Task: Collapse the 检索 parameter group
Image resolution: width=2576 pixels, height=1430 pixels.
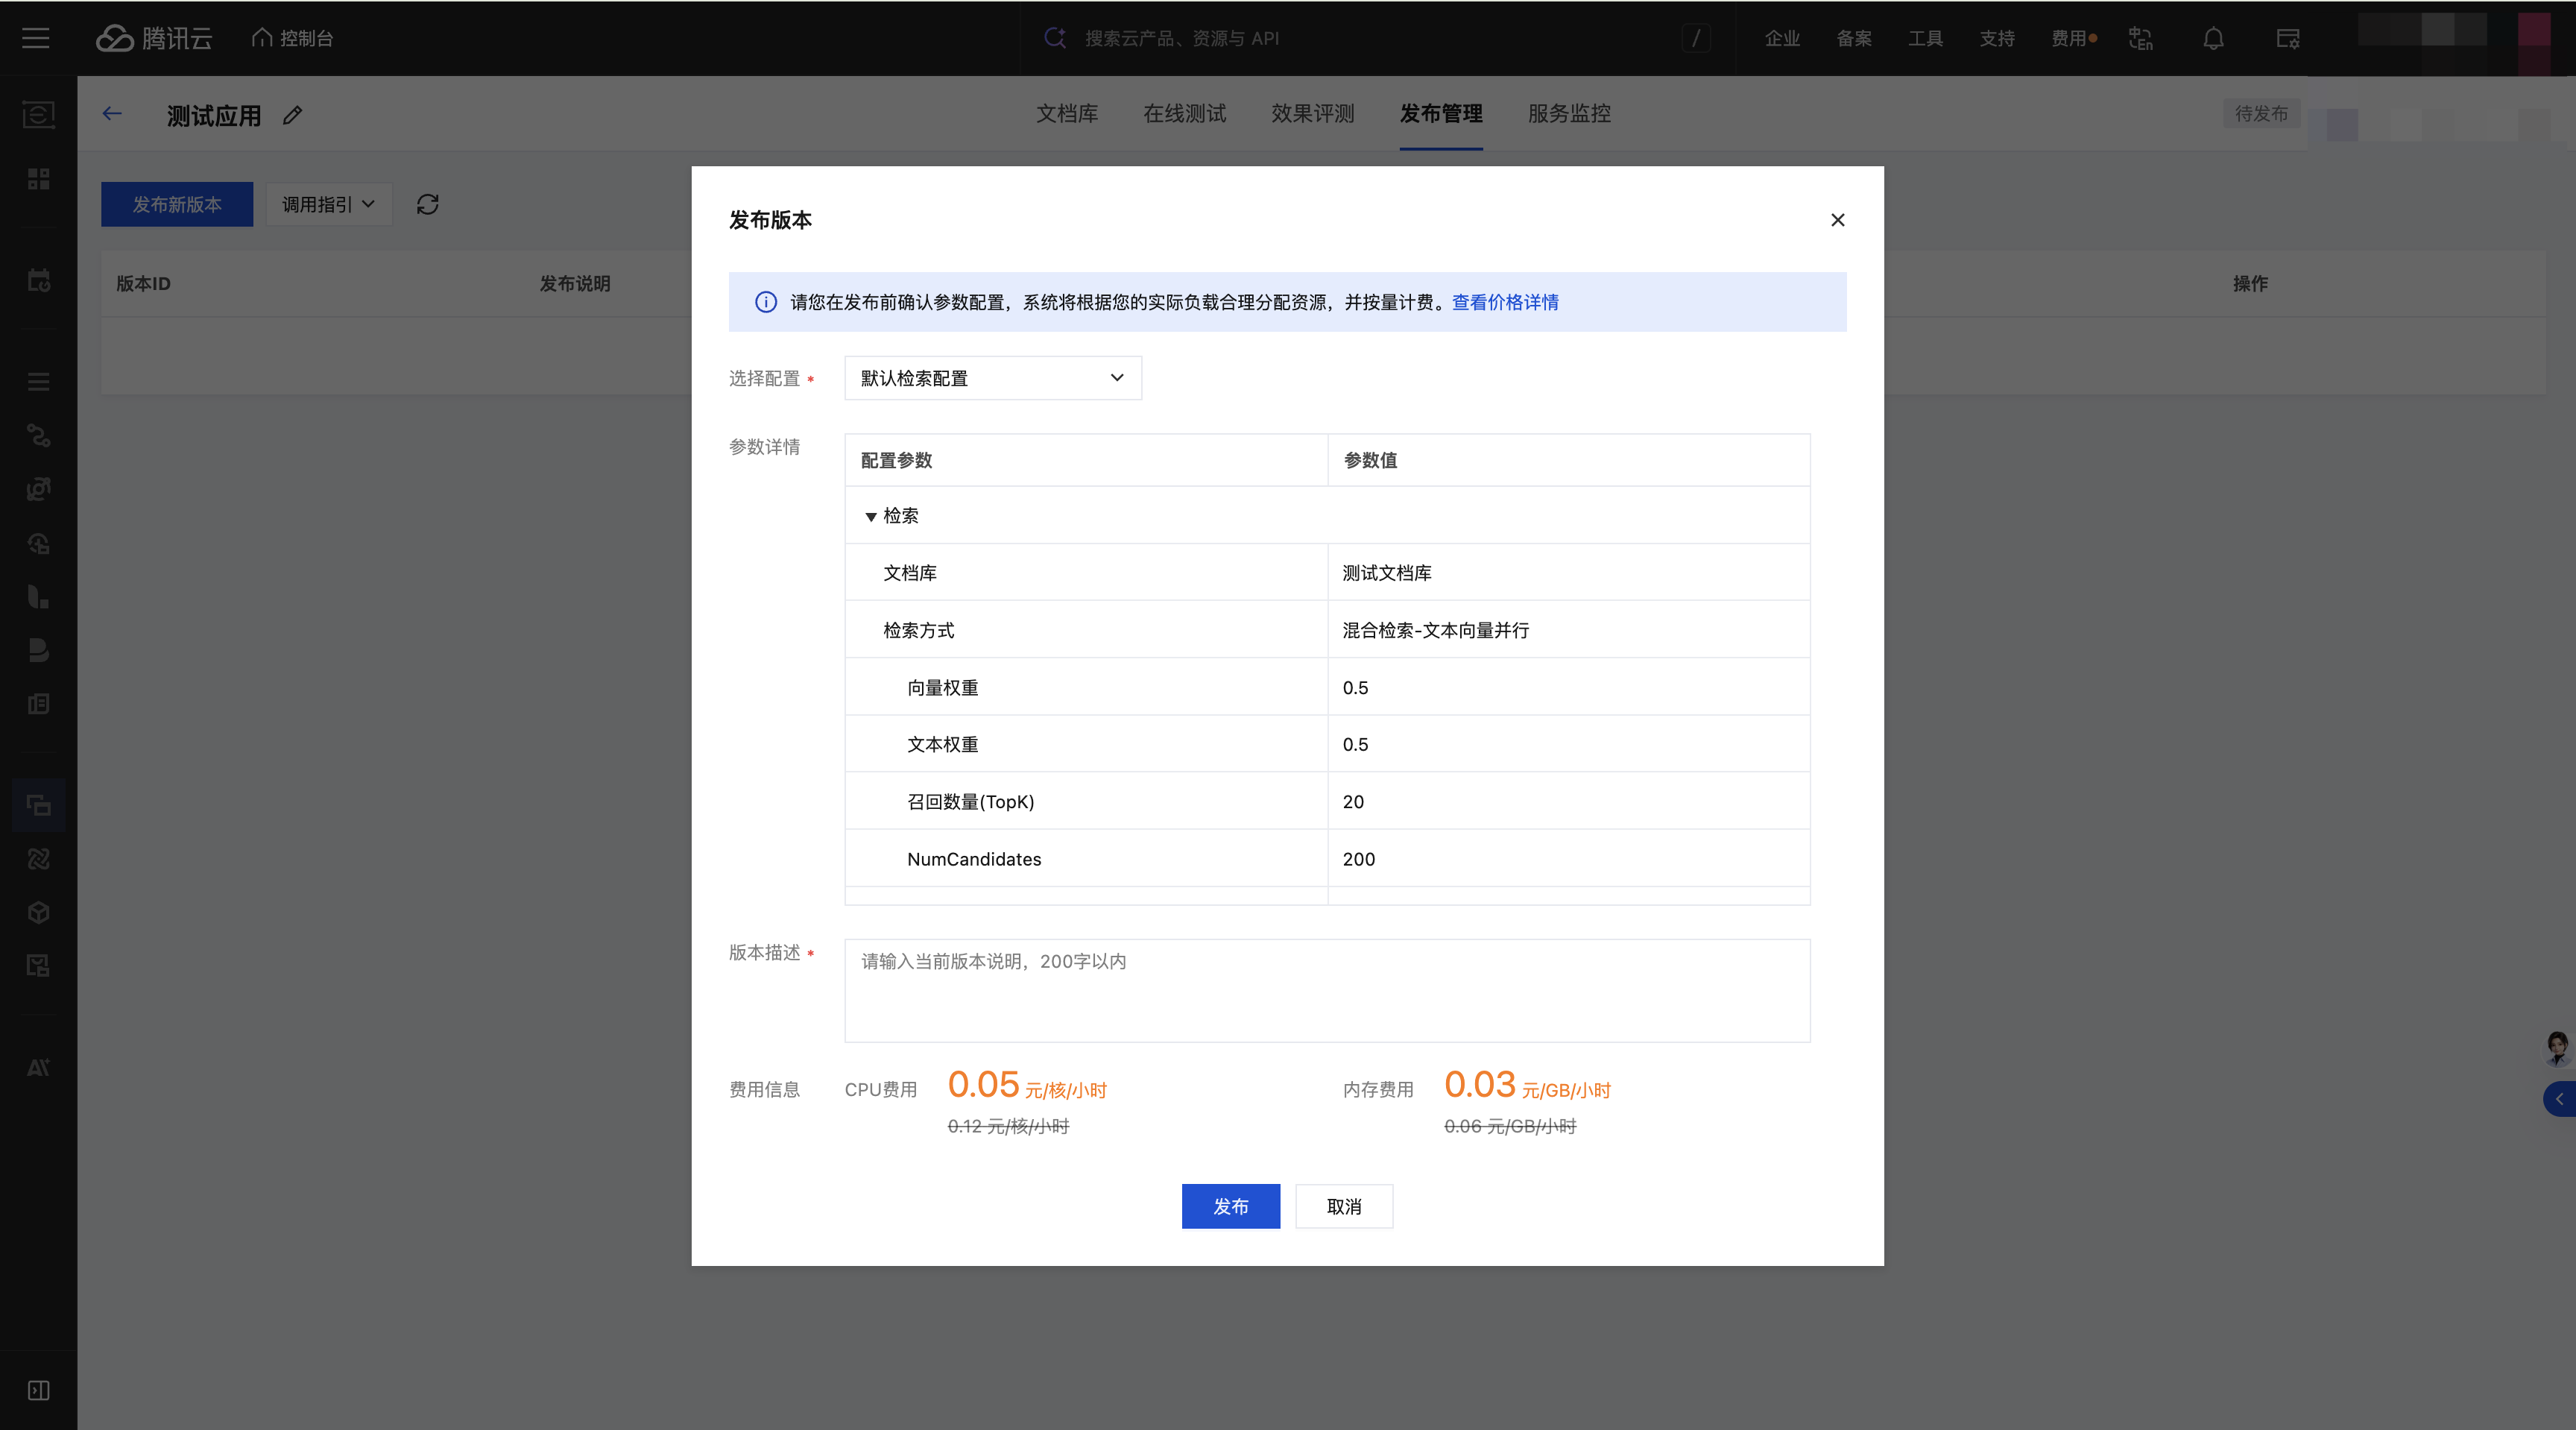Action: click(x=871, y=517)
